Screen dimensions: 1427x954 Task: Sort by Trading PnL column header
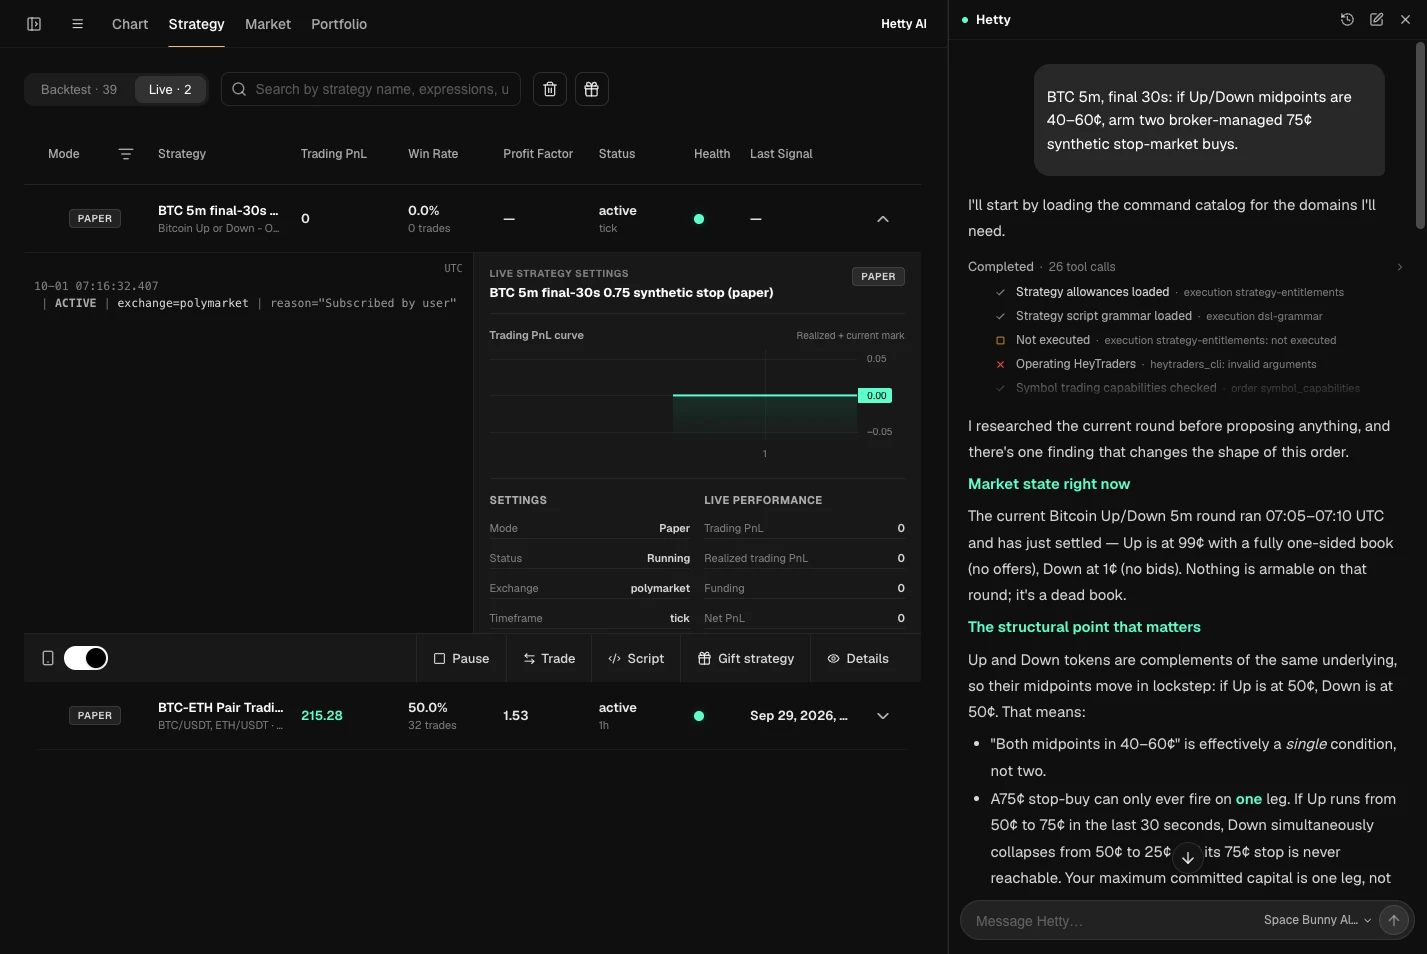[334, 154]
